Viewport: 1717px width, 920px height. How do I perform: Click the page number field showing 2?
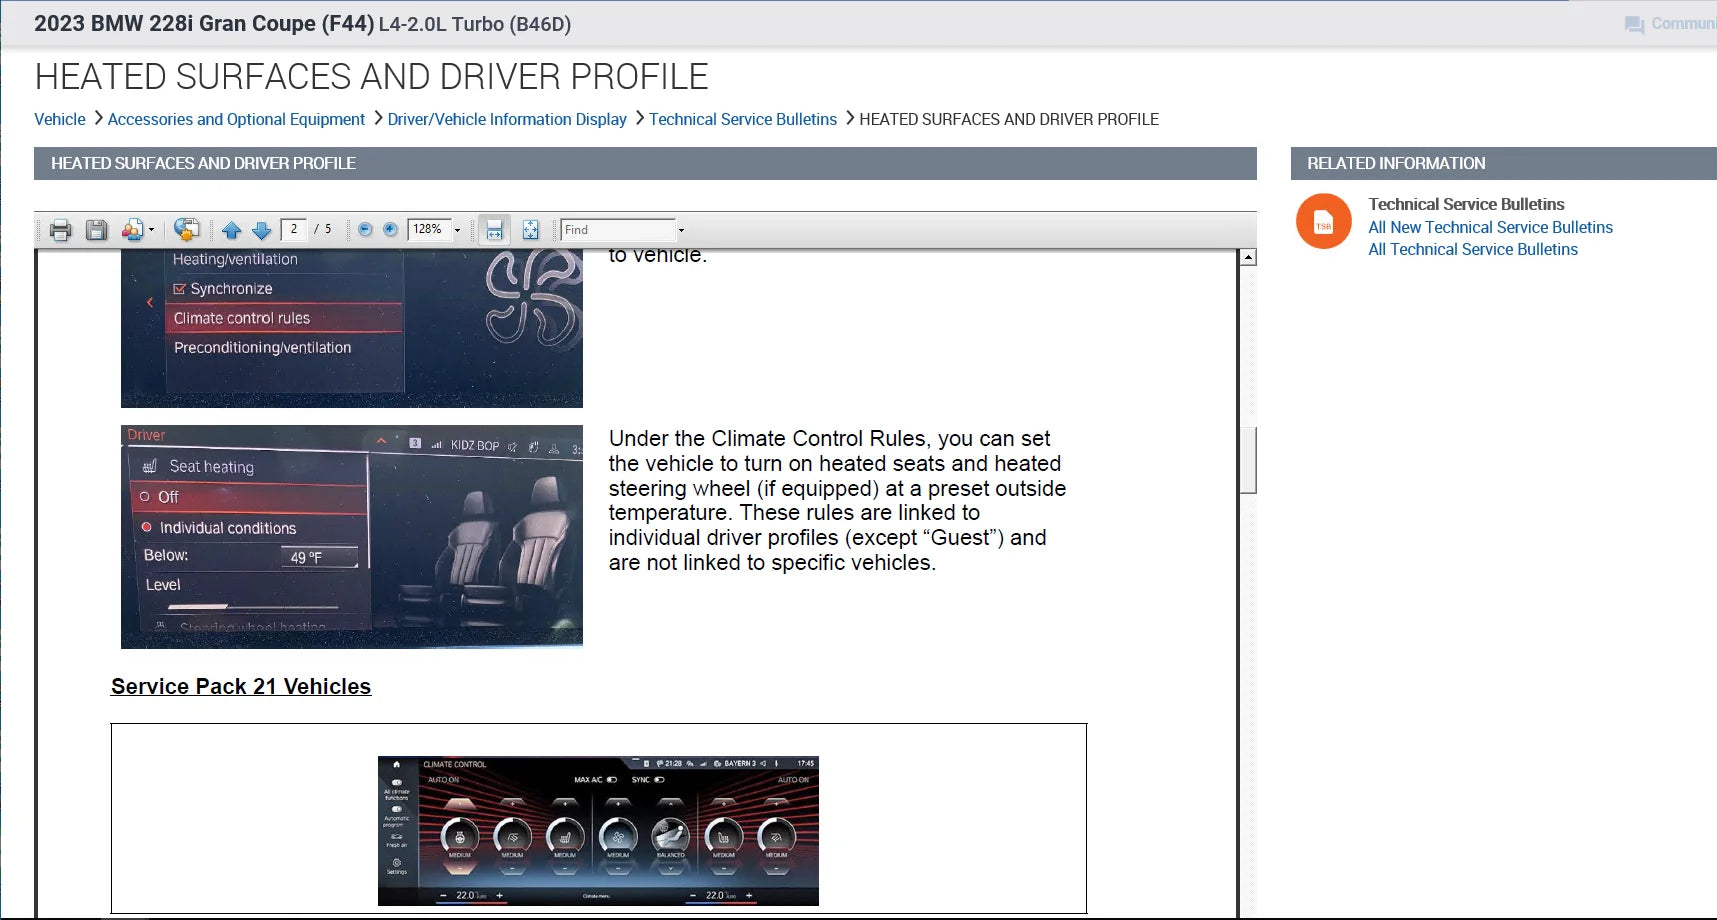point(294,229)
